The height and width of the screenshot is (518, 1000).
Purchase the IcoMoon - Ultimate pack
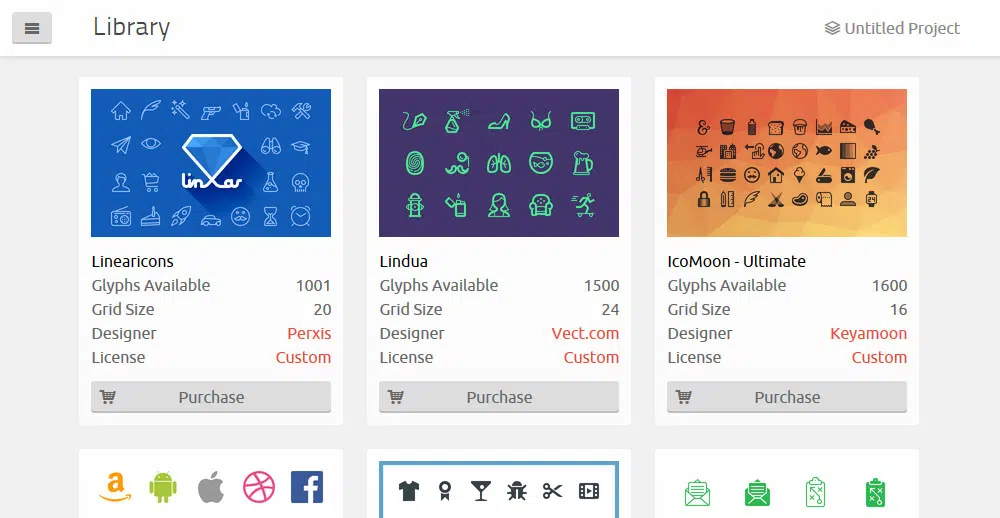(x=787, y=397)
